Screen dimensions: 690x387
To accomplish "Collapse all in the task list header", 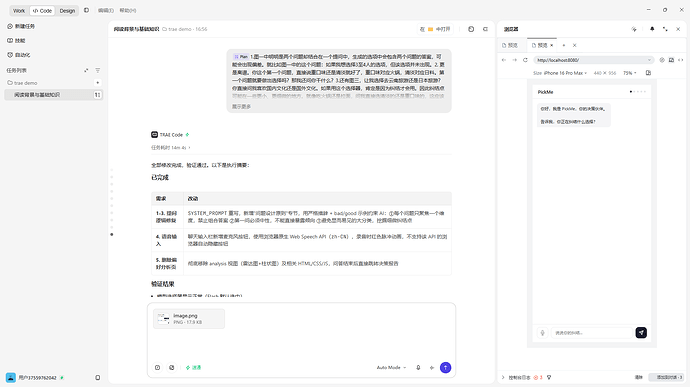I will [x=86, y=70].
